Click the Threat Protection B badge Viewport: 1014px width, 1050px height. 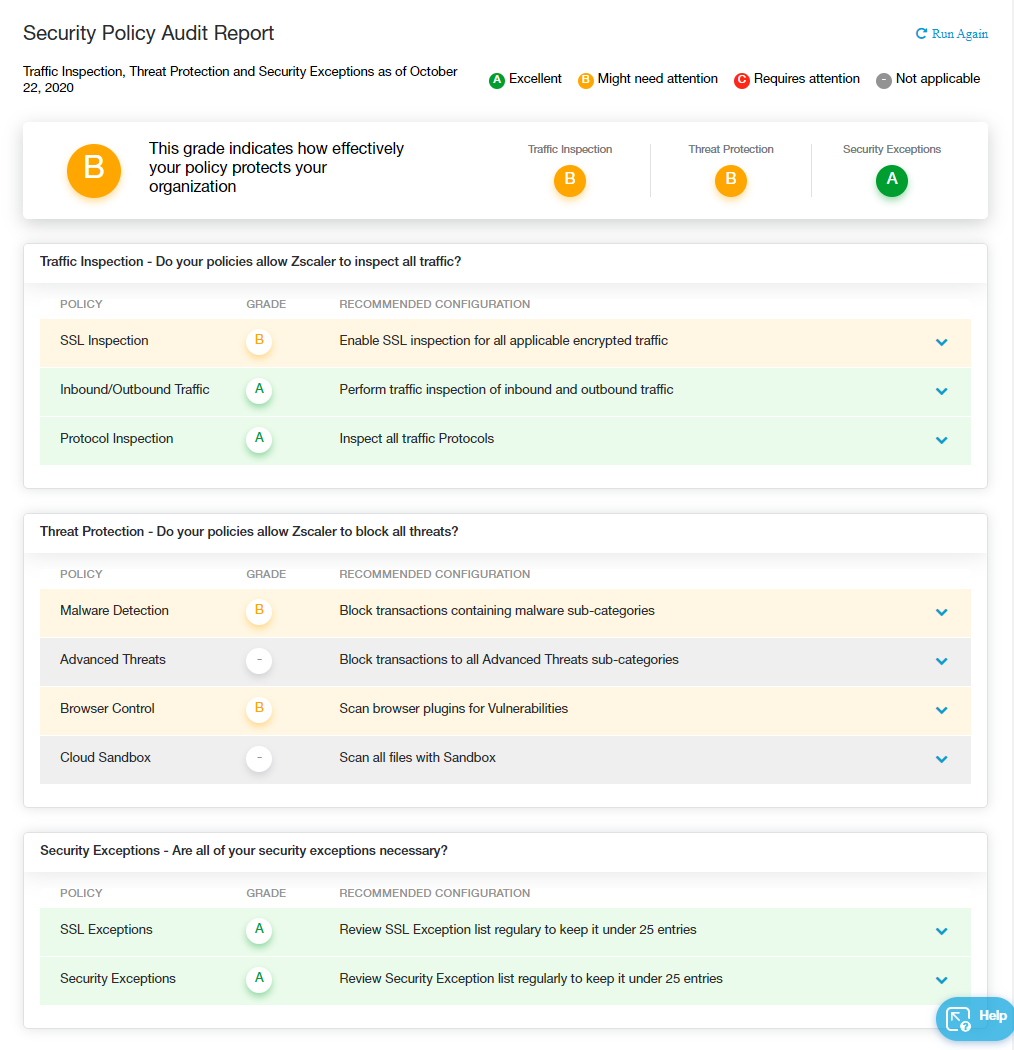(731, 181)
